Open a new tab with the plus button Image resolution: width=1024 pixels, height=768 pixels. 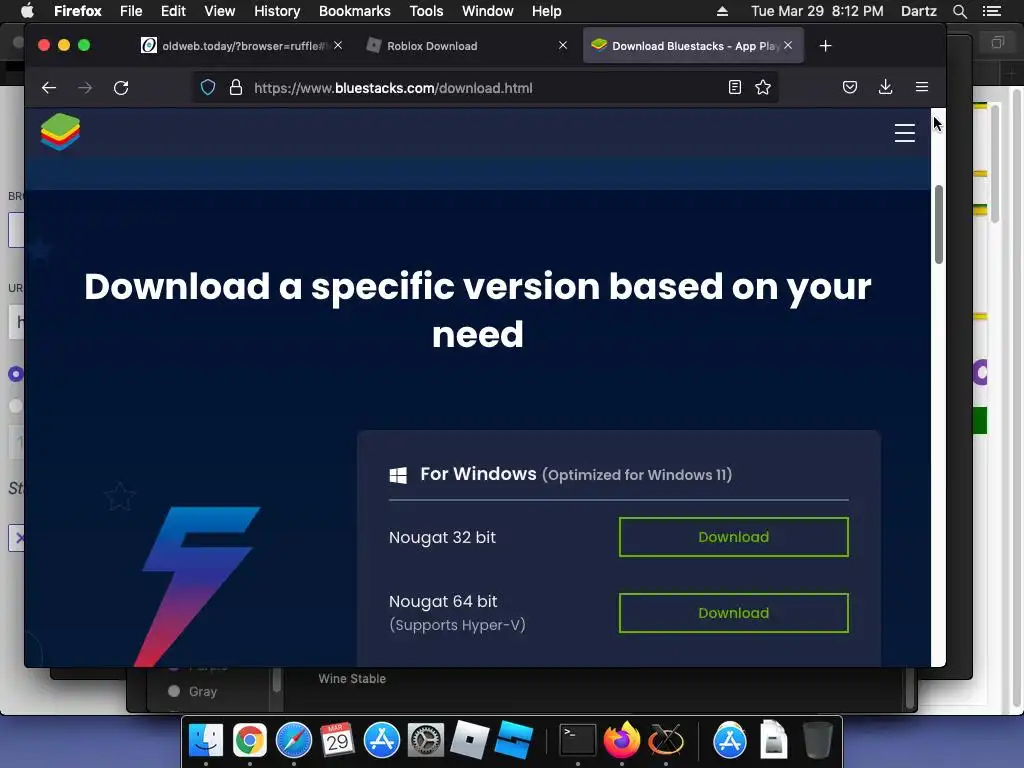pos(825,46)
